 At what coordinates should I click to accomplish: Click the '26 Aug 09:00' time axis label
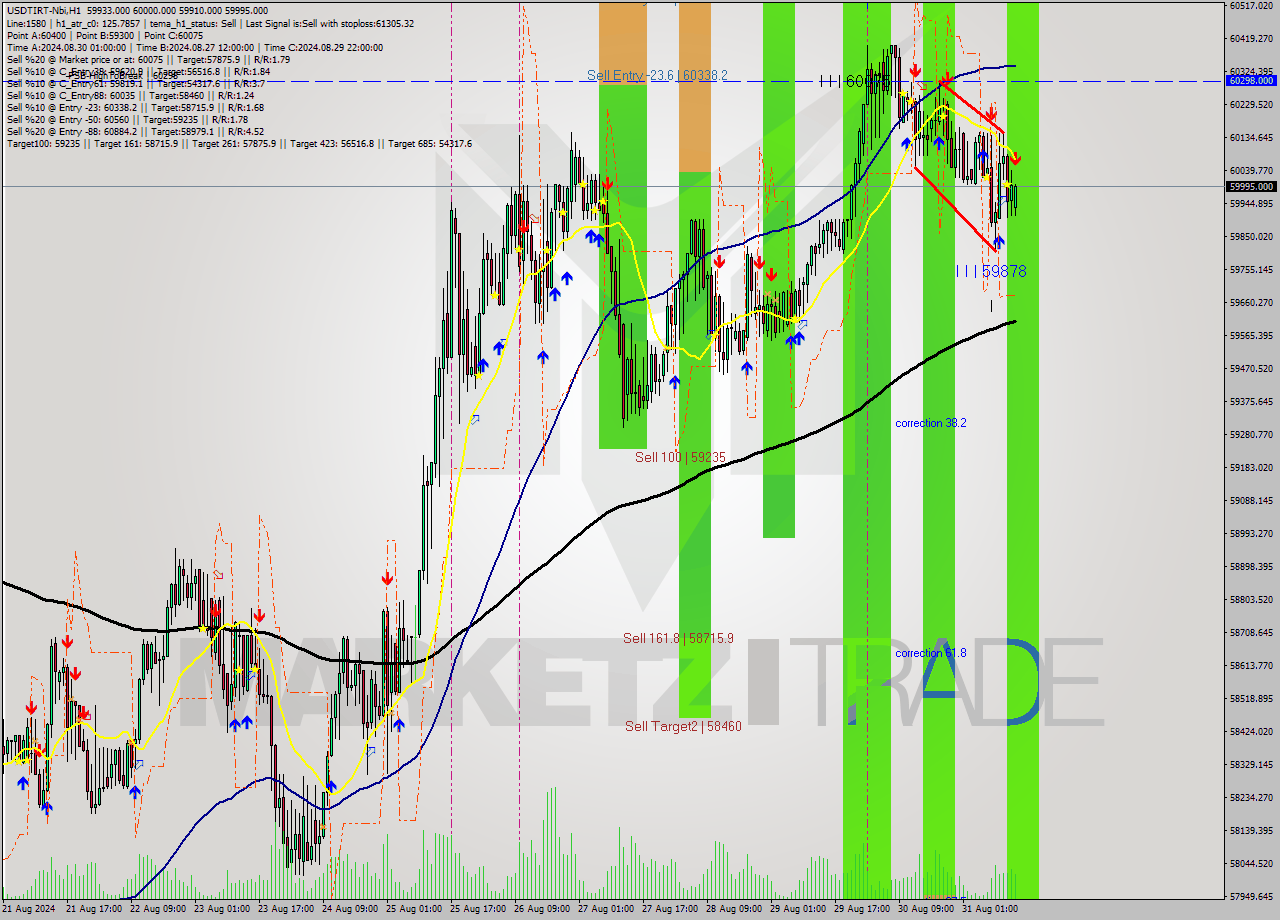543,909
